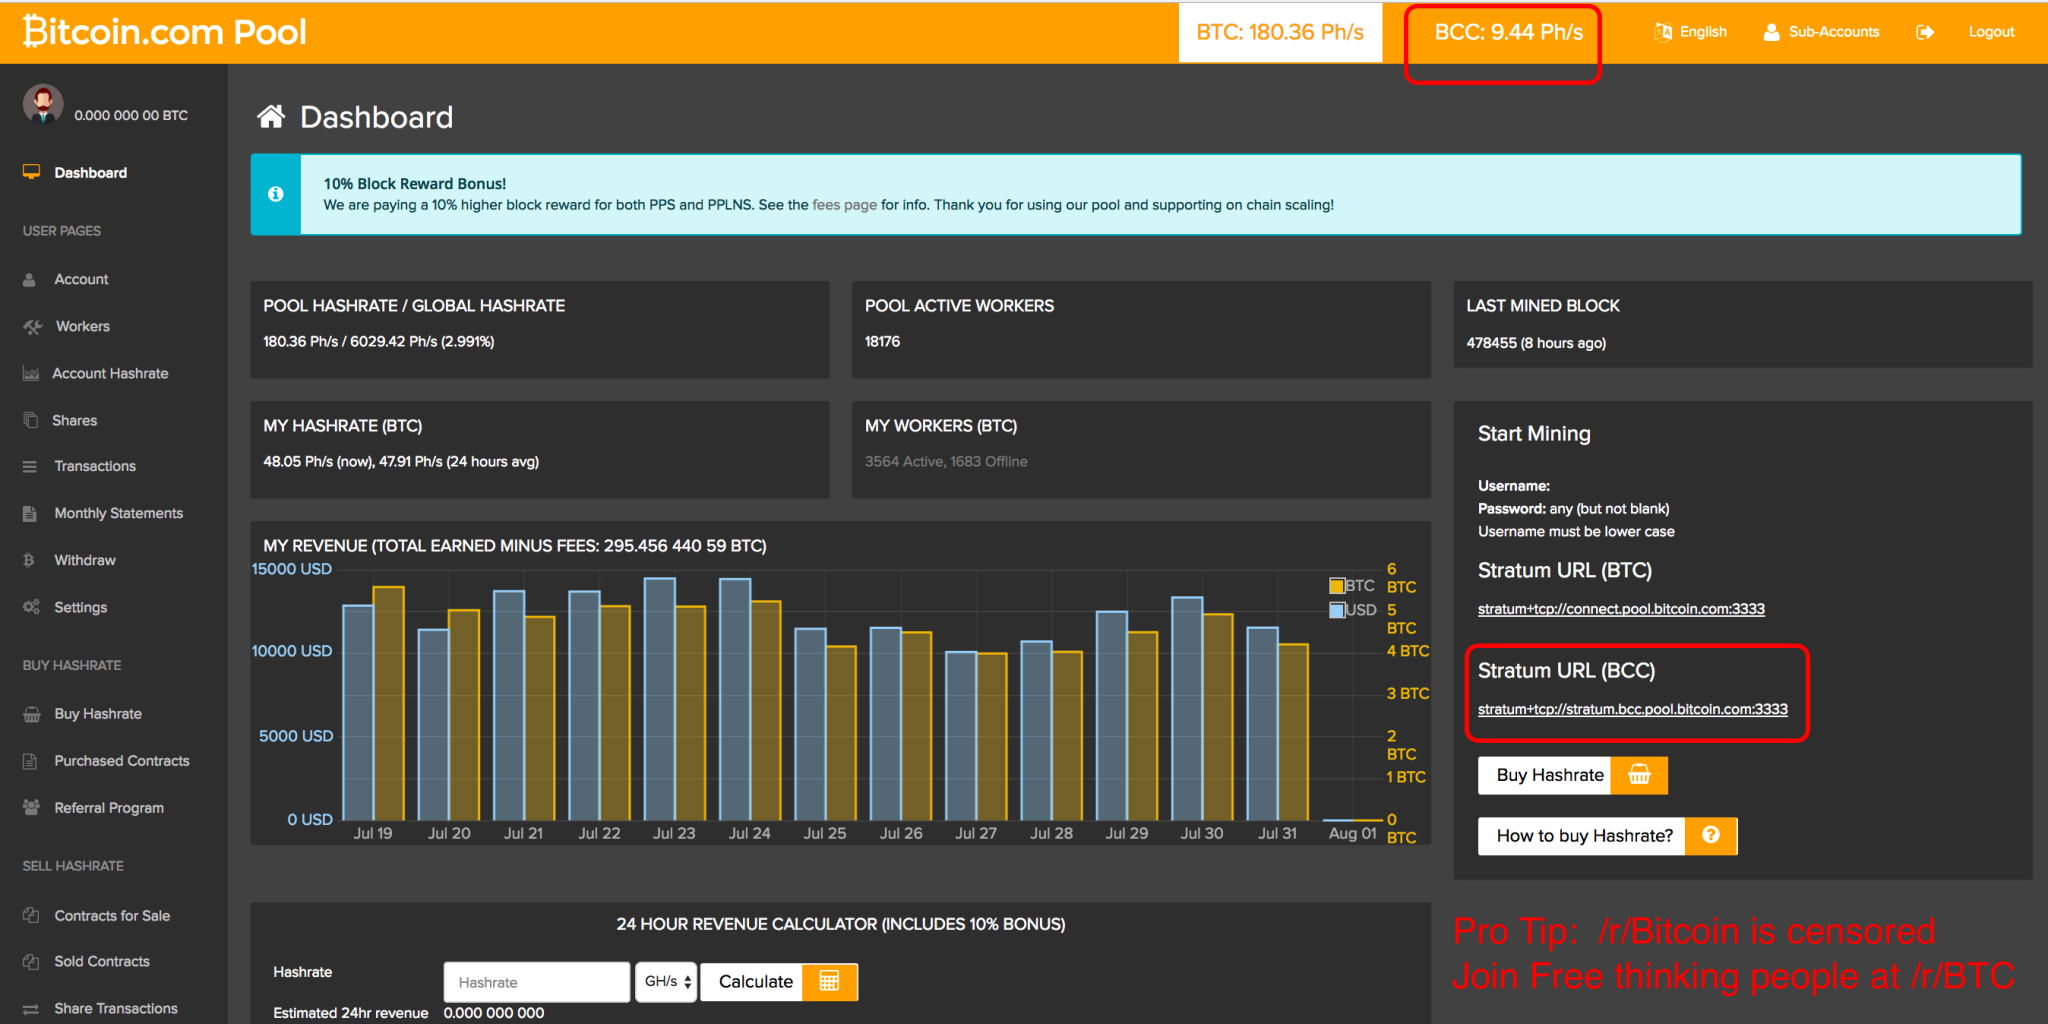Click the Transactions list icon
This screenshot has width=2048, height=1024.
pos(30,467)
